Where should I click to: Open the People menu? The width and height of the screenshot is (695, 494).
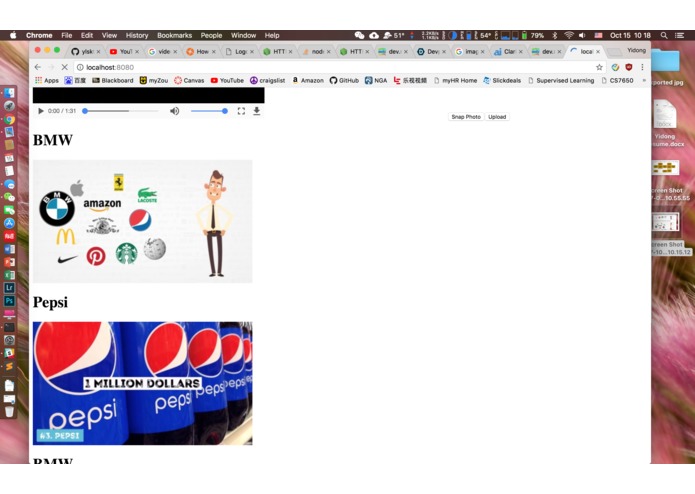[211, 35]
